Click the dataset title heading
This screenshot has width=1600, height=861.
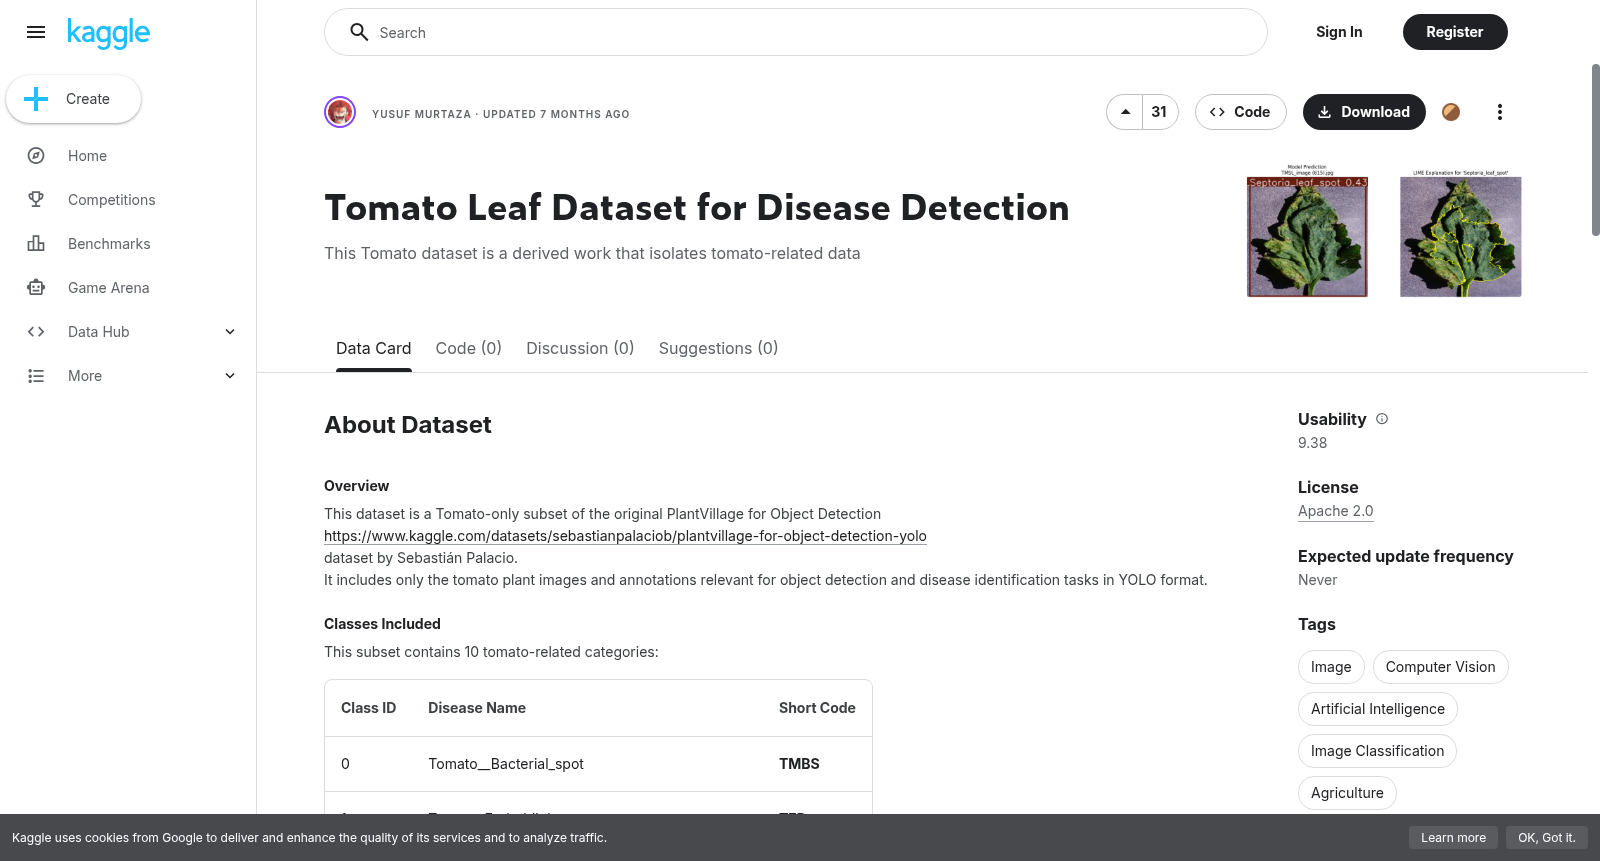coord(696,208)
